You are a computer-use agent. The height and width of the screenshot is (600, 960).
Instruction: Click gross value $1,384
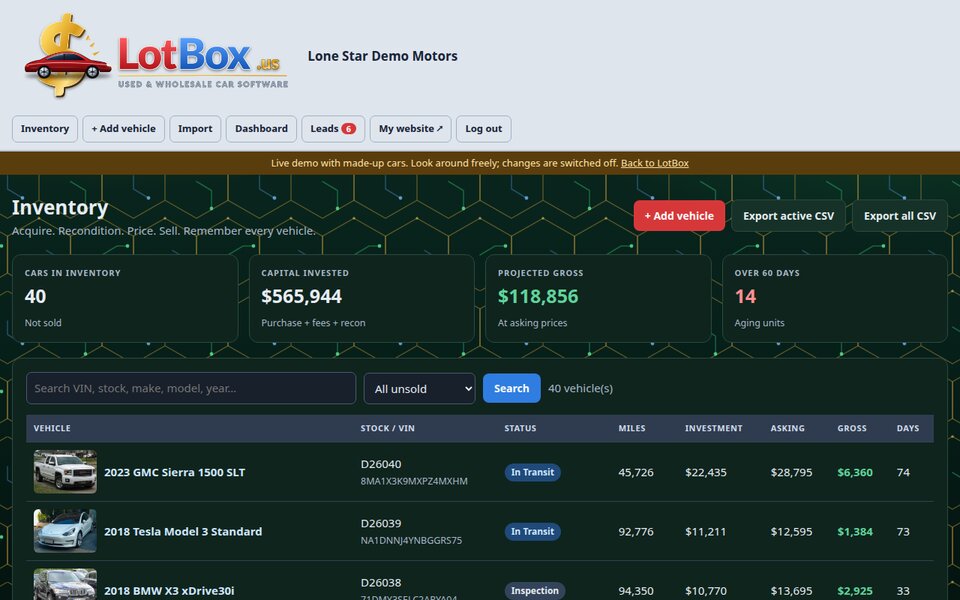tap(855, 531)
